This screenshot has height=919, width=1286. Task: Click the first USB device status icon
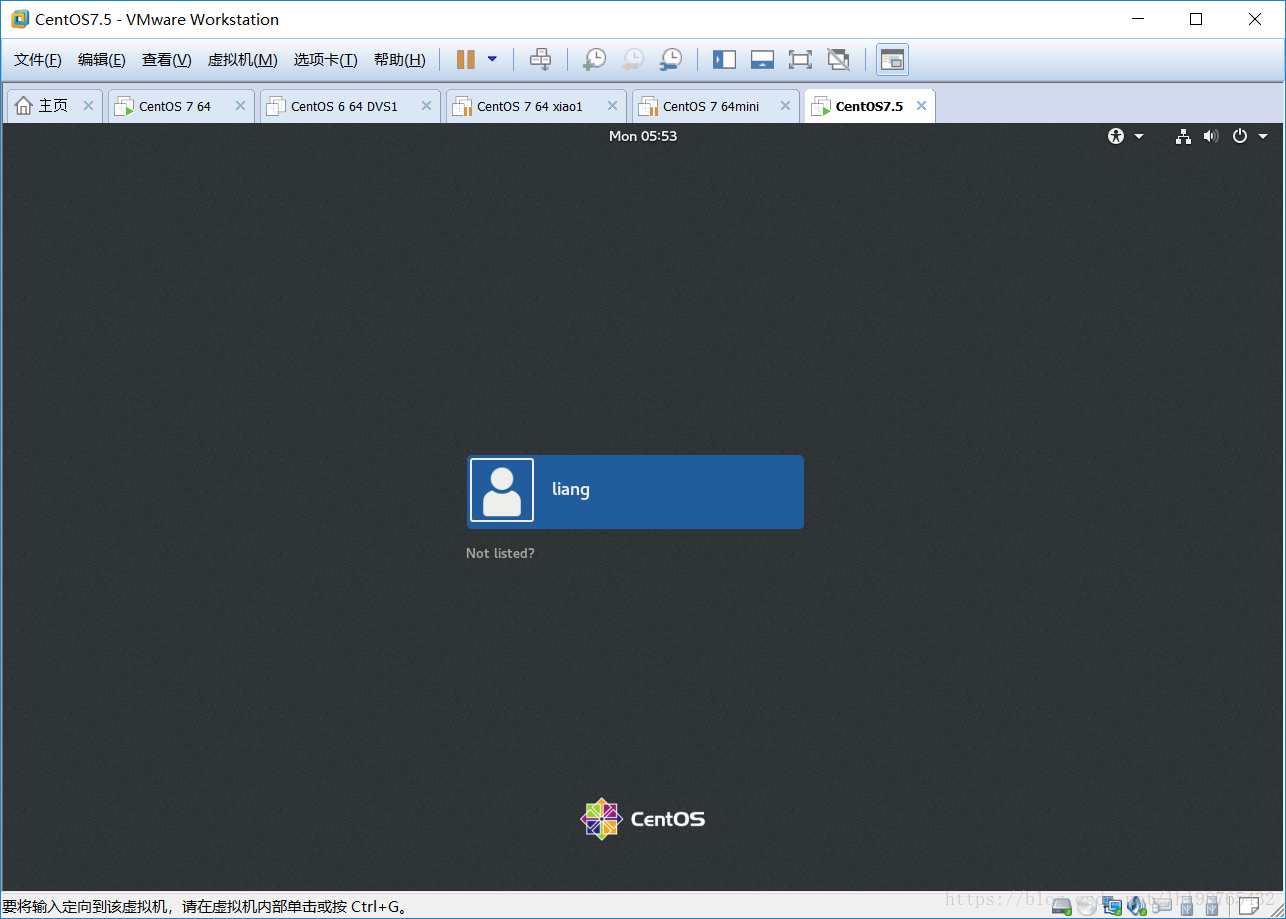(x=1187, y=906)
